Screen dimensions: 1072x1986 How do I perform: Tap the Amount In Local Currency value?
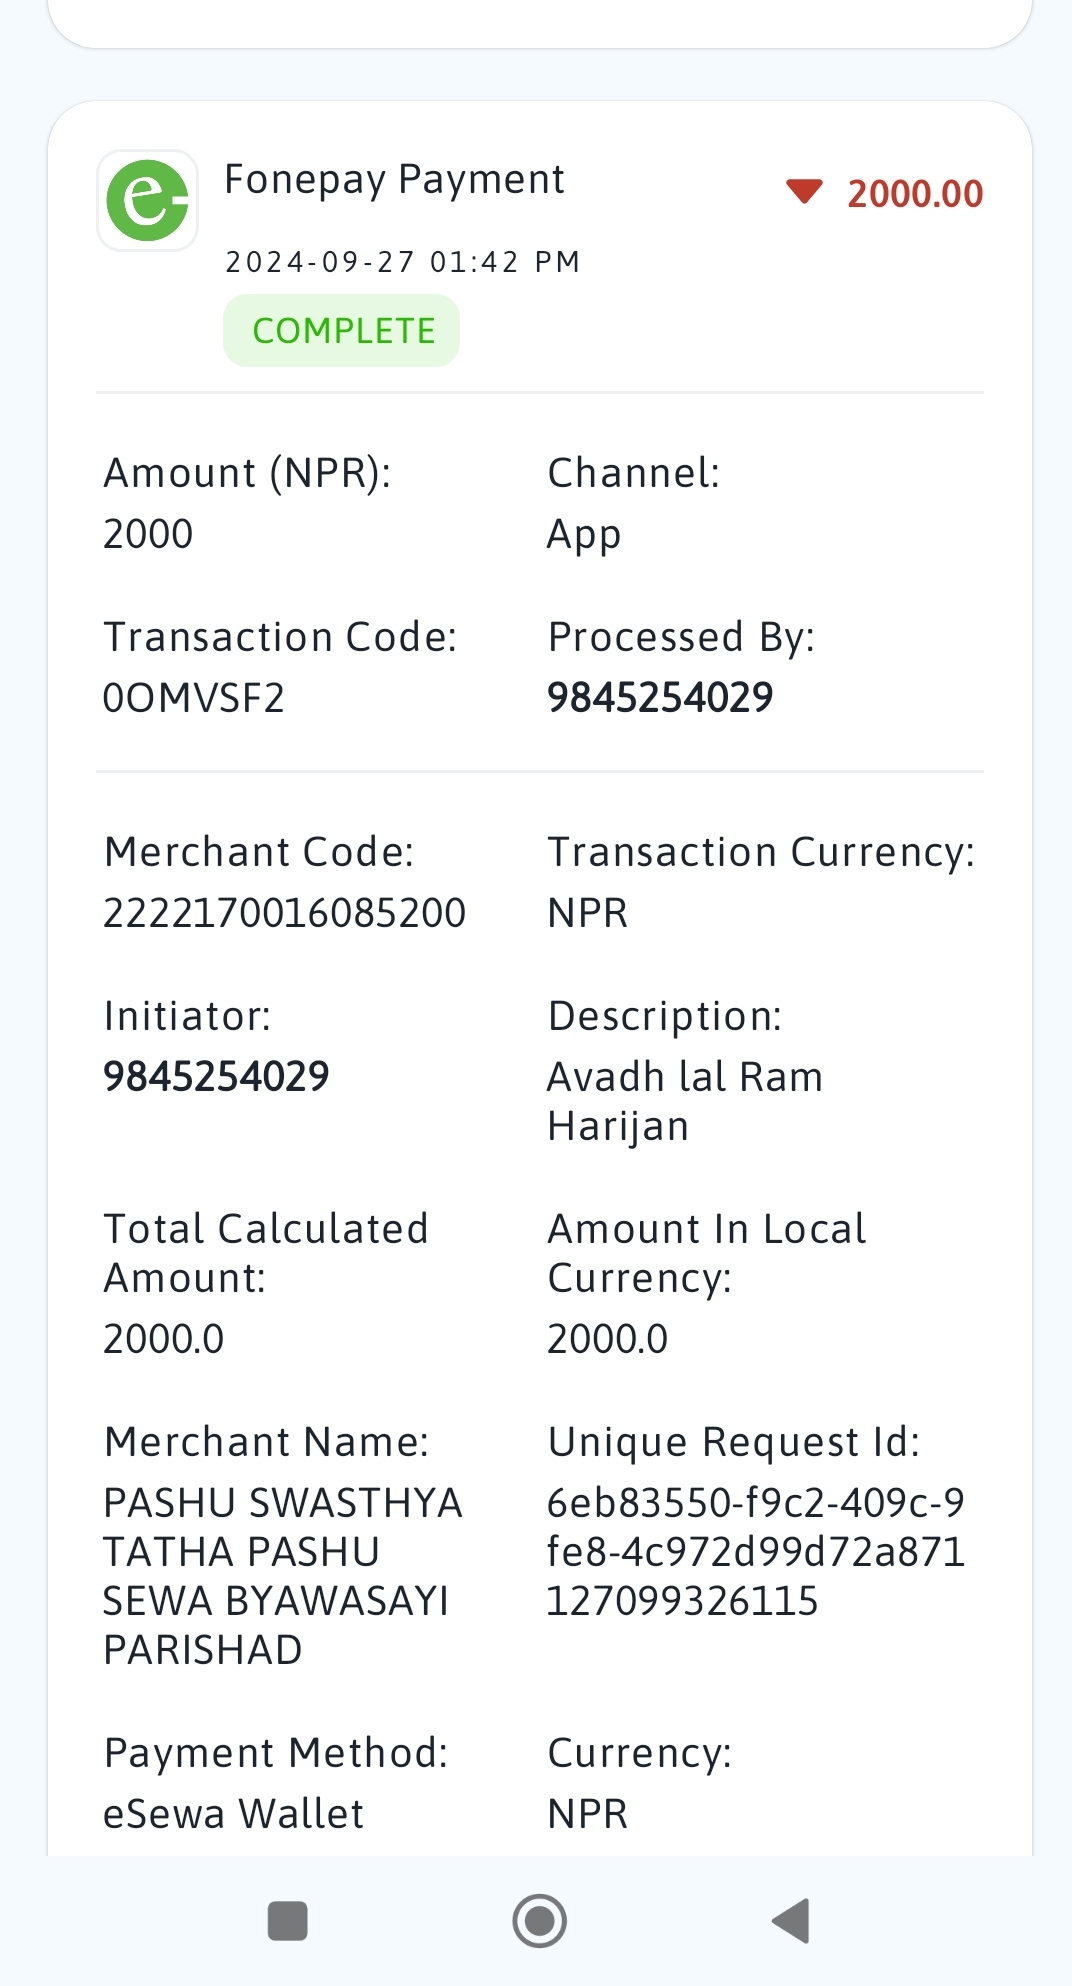[608, 1338]
